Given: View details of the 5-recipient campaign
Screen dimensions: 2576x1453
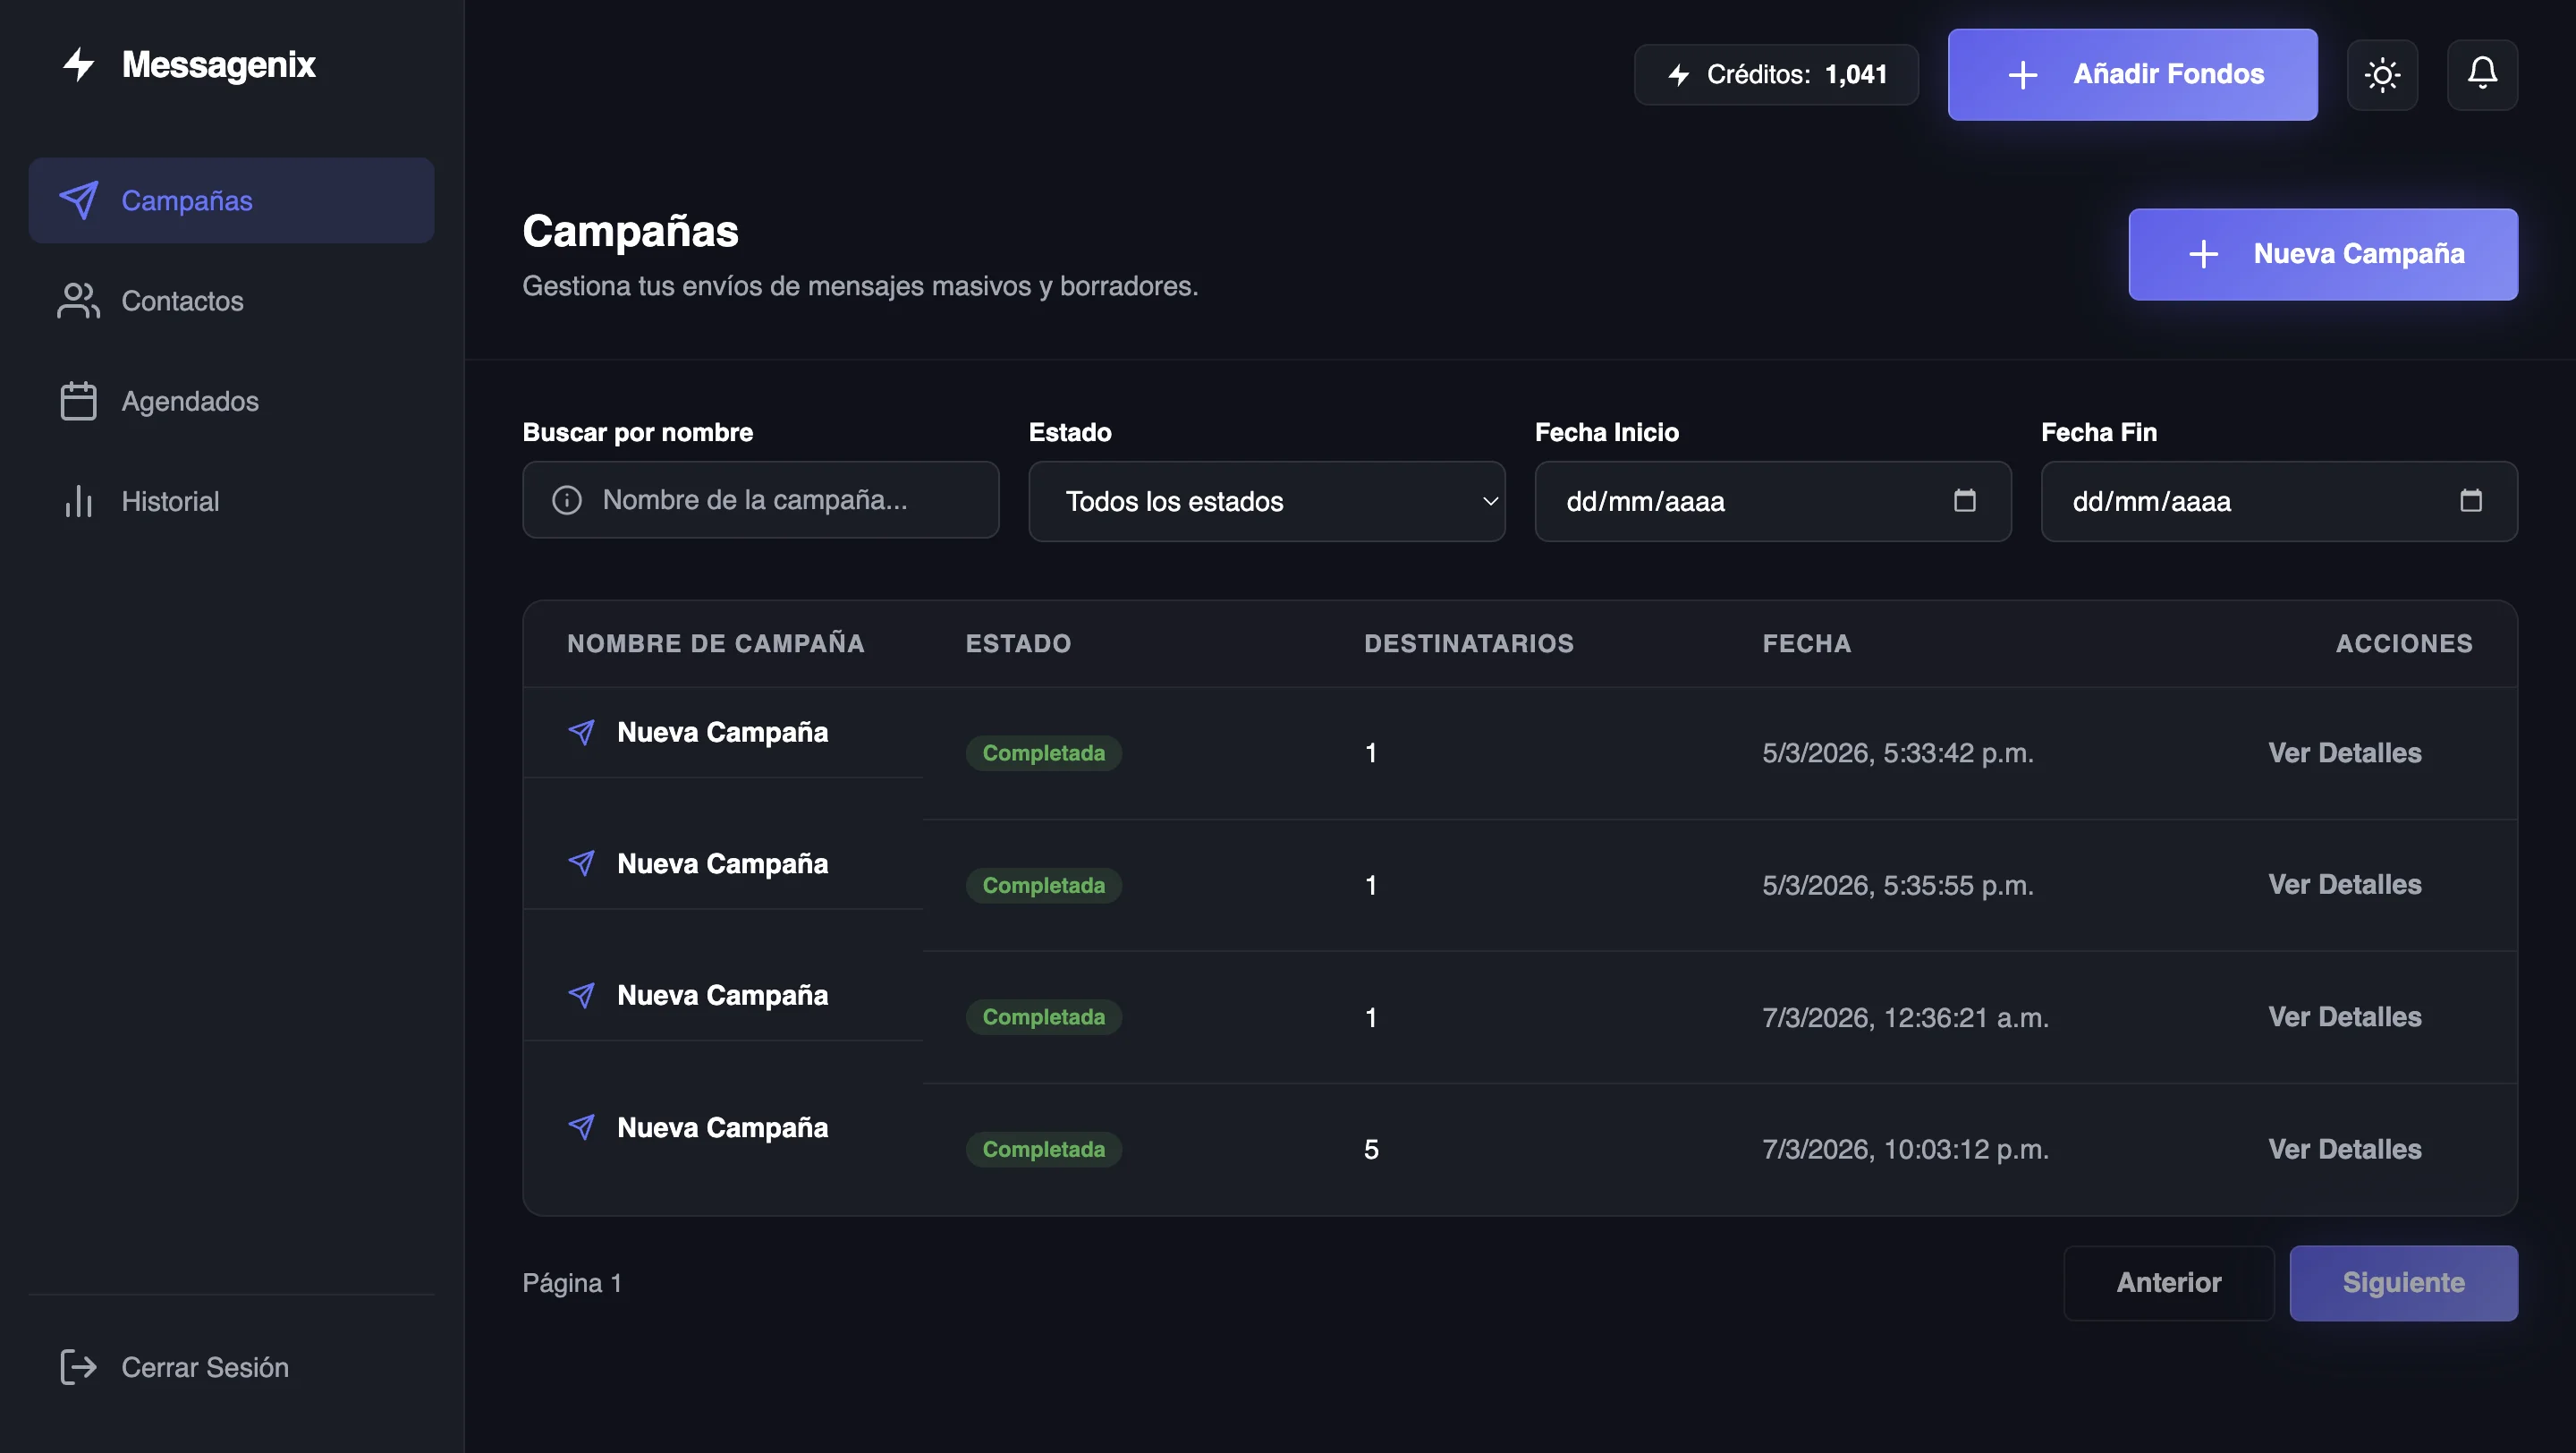Looking at the screenshot, I should pyautogui.click(x=2344, y=1149).
